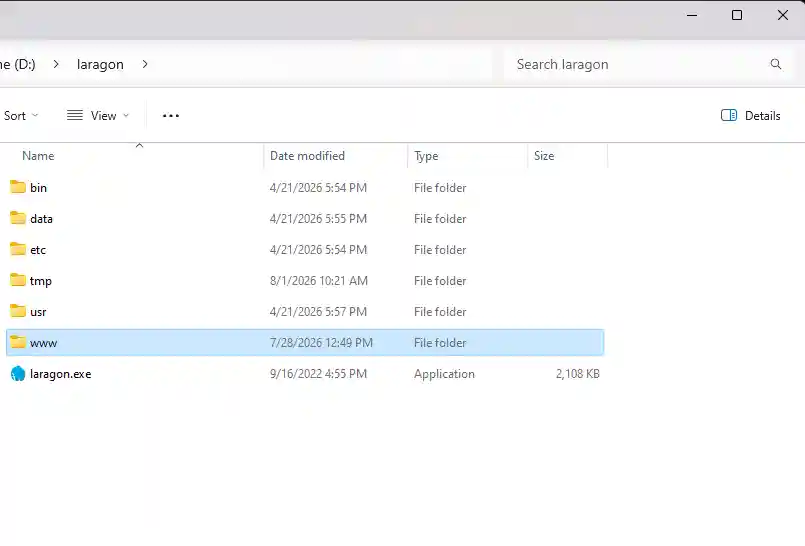The width and height of the screenshot is (805, 546).
Task: Expand chevron after laragon in breadcrumb
Action: coord(145,64)
